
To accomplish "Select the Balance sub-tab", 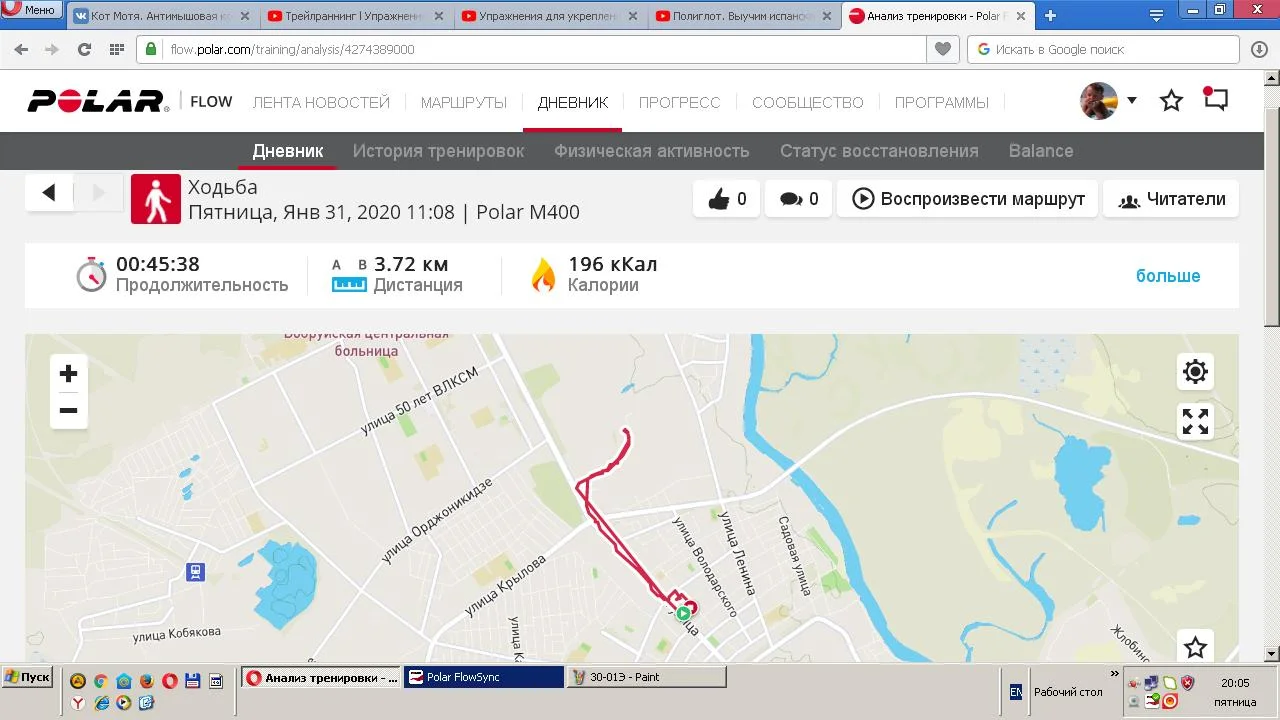I will 1041,151.
